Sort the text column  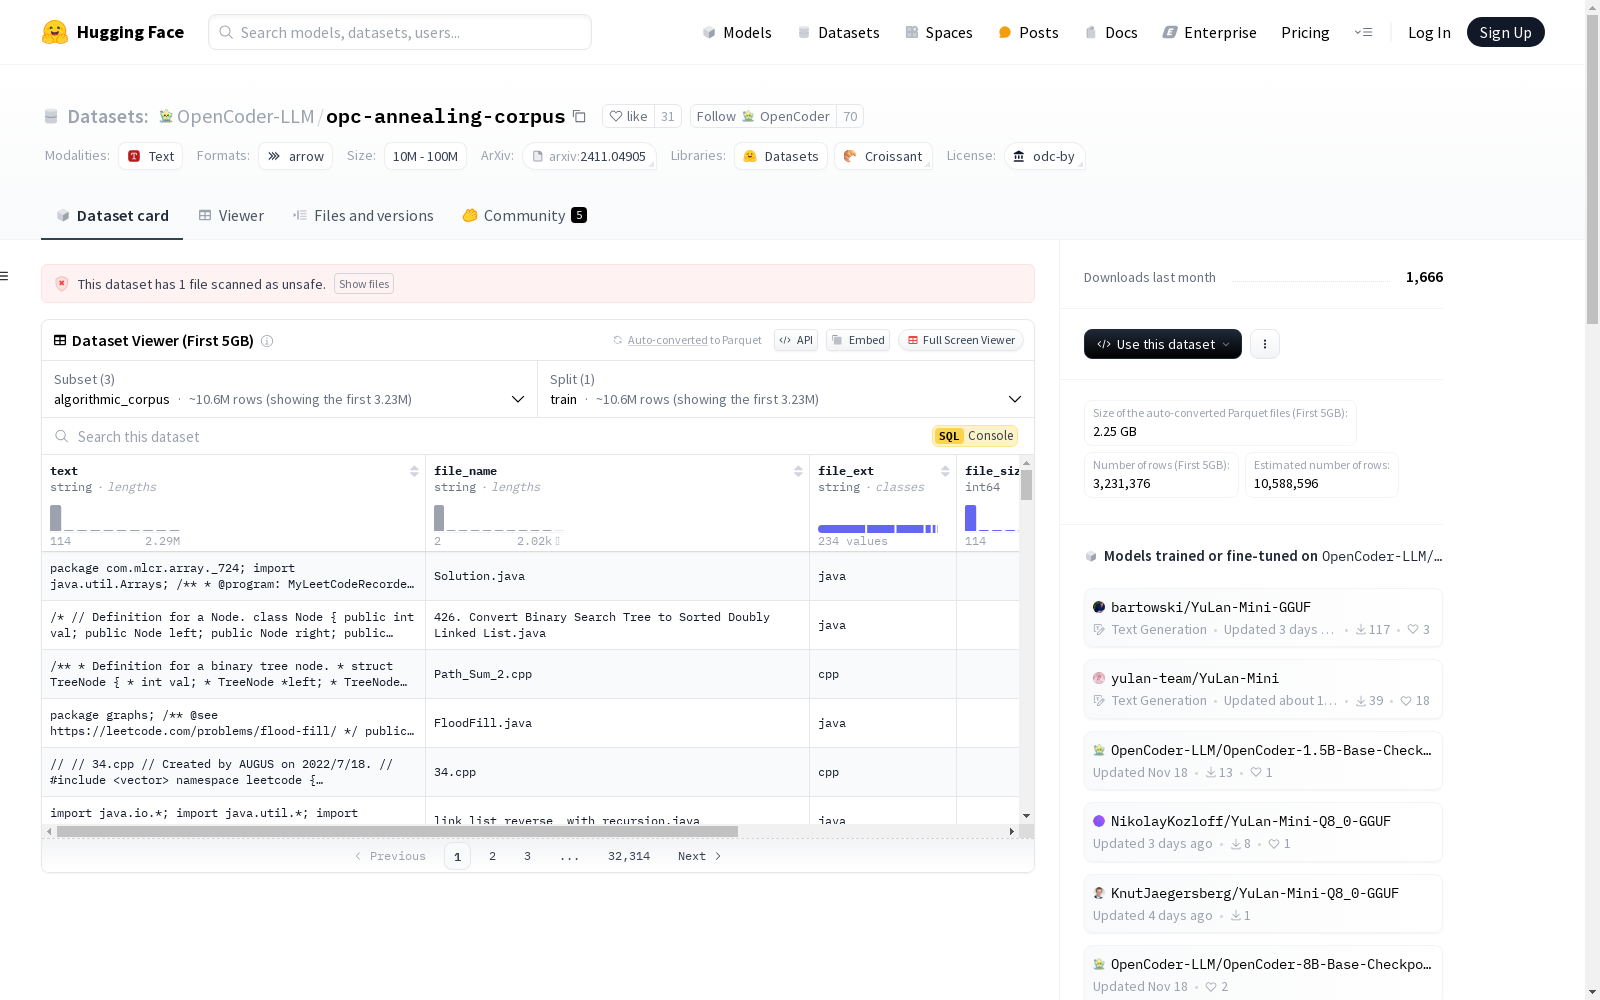click(414, 471)
